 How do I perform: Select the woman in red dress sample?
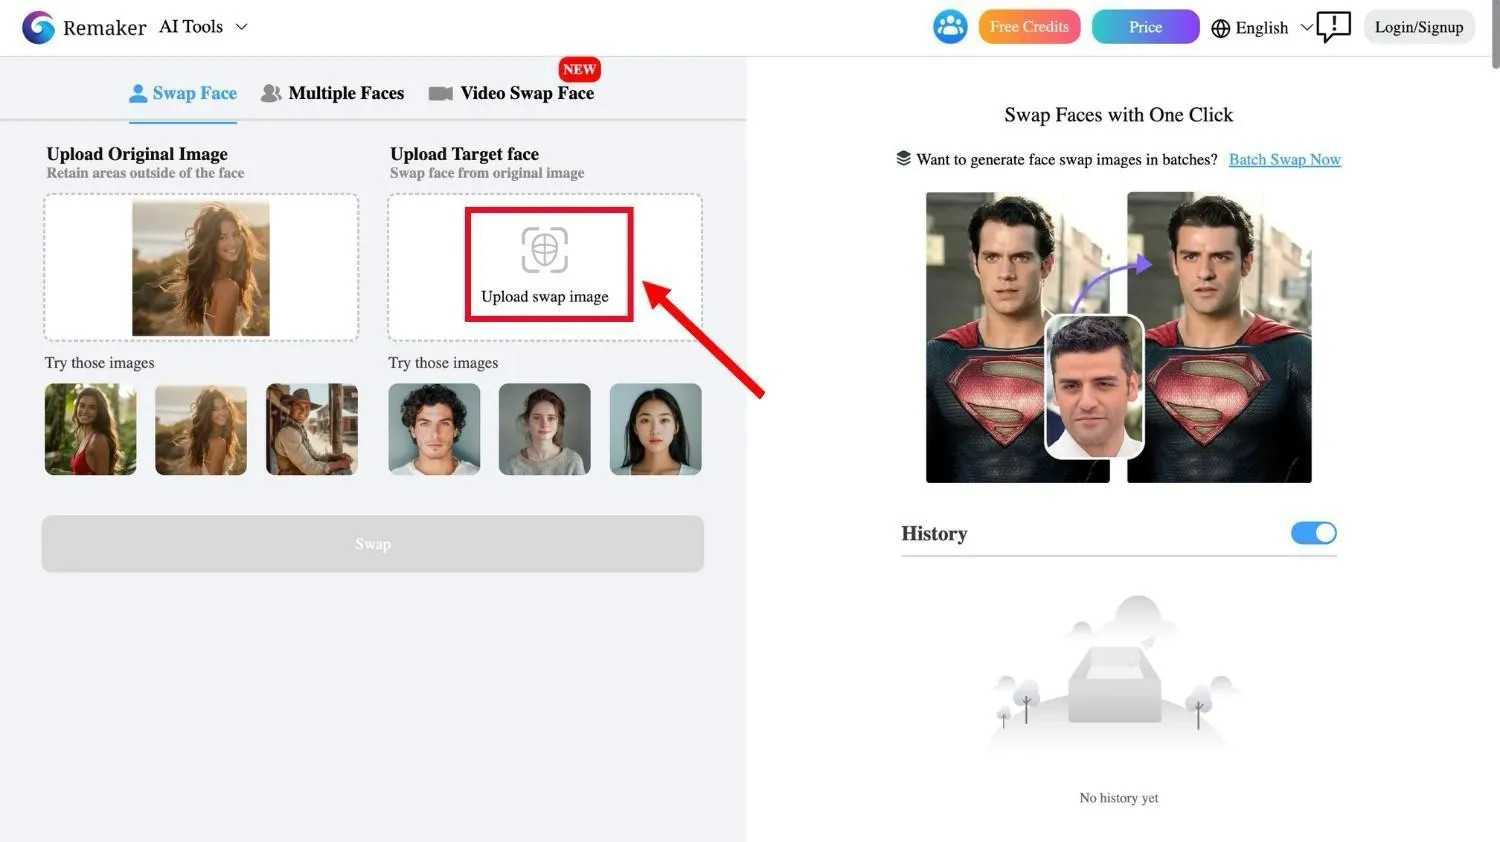click(x=91, y=429)
